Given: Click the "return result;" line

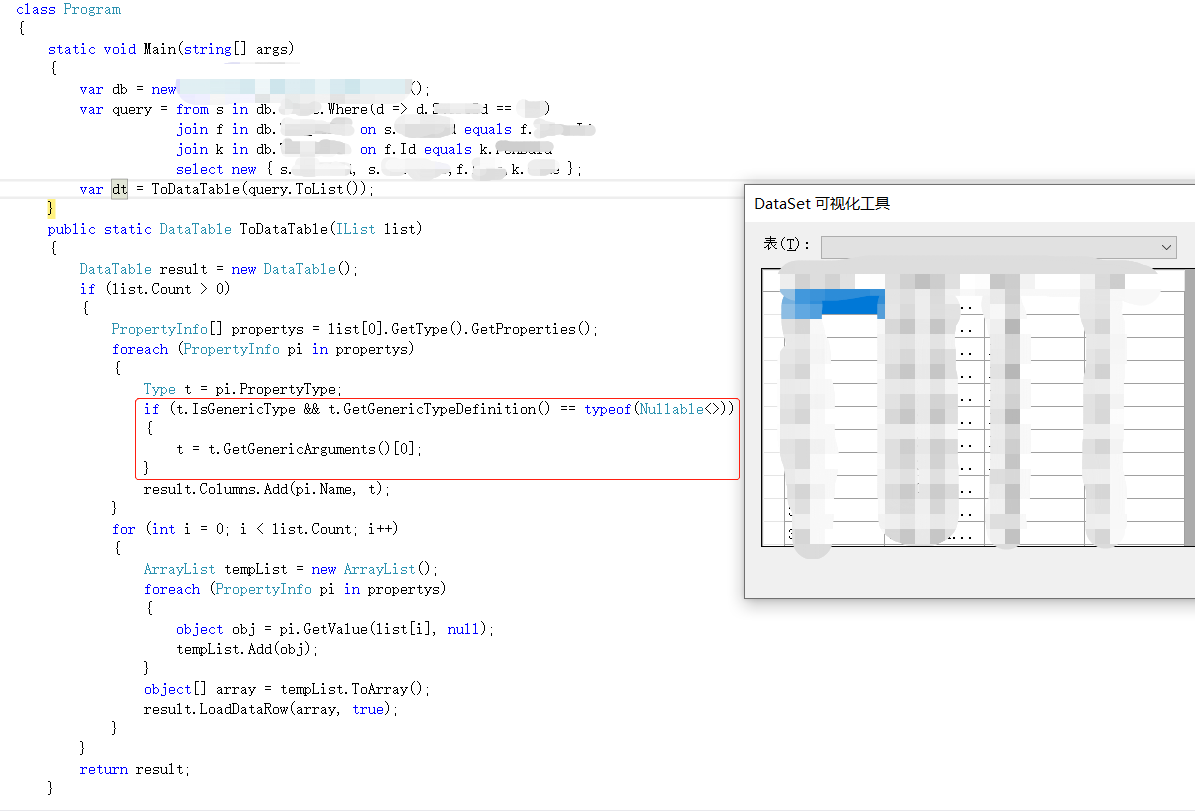Looking at the screenshot, I should [134, 769].
